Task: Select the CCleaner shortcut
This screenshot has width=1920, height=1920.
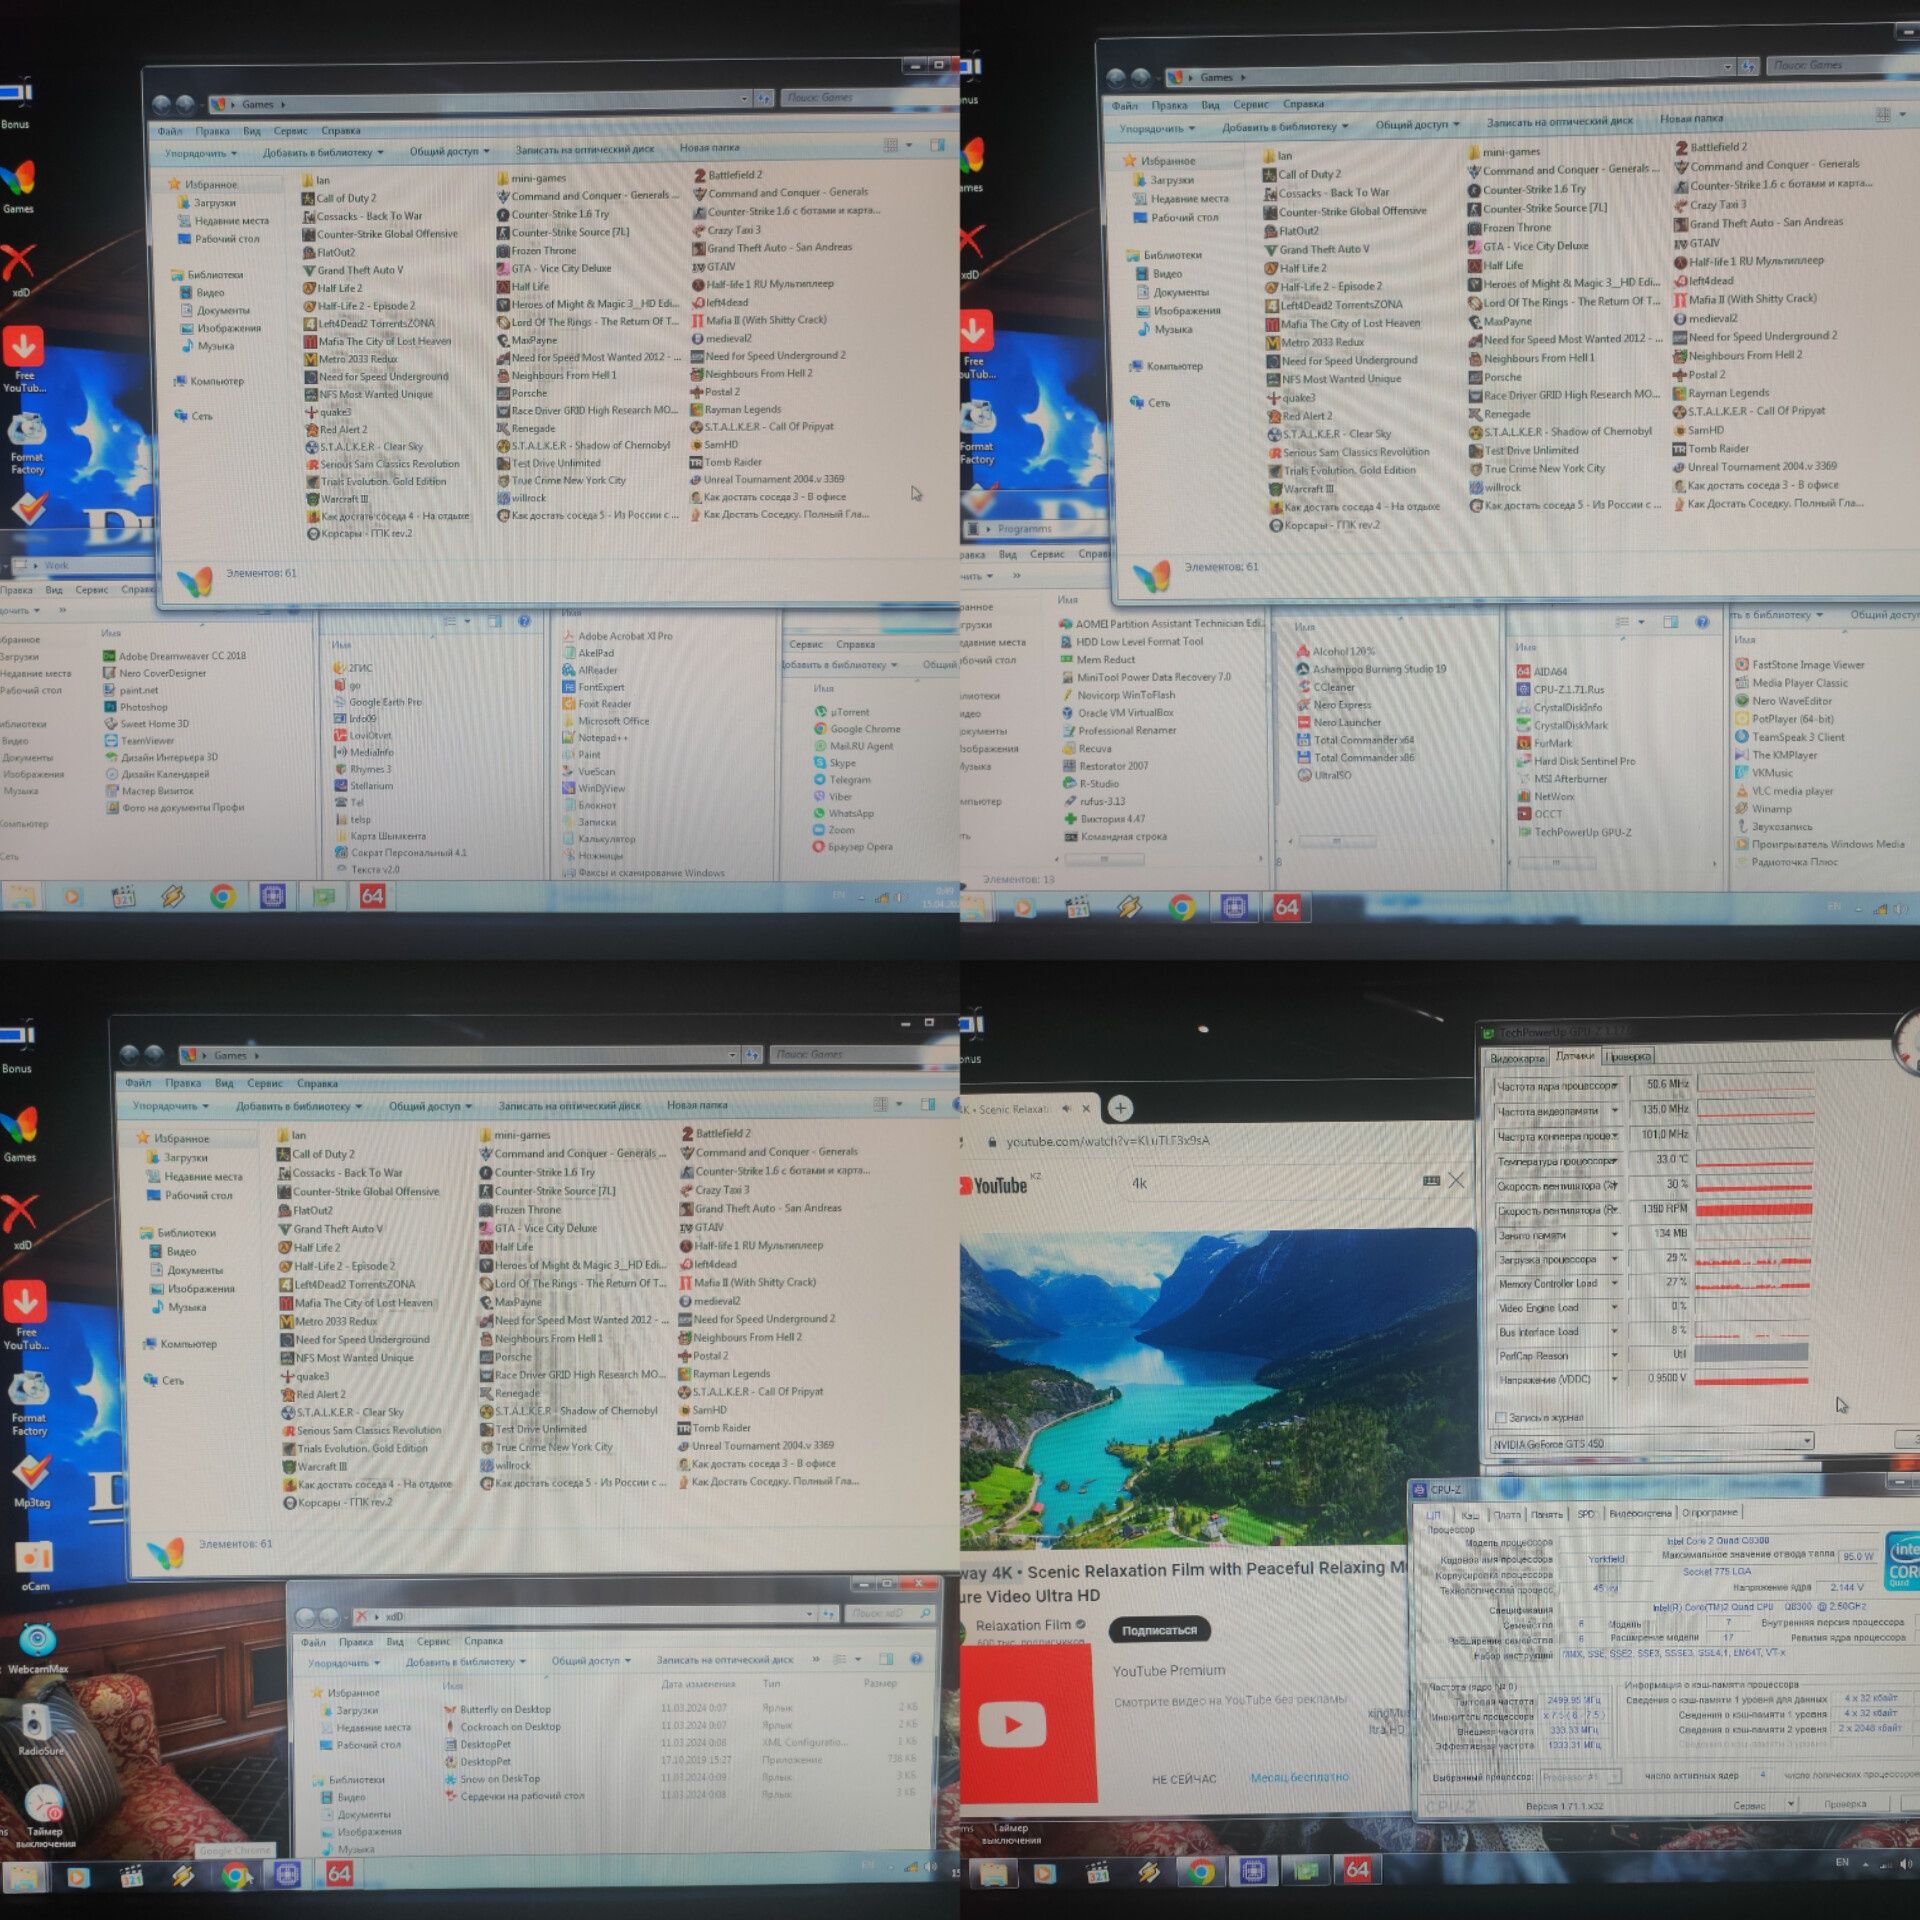Action: (x=1326, y=687)
